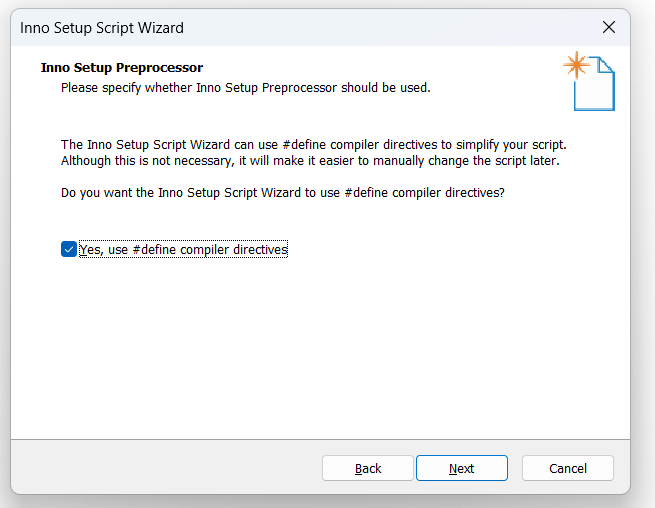
Task: Click the new script document icon
Action: [589, 81]
